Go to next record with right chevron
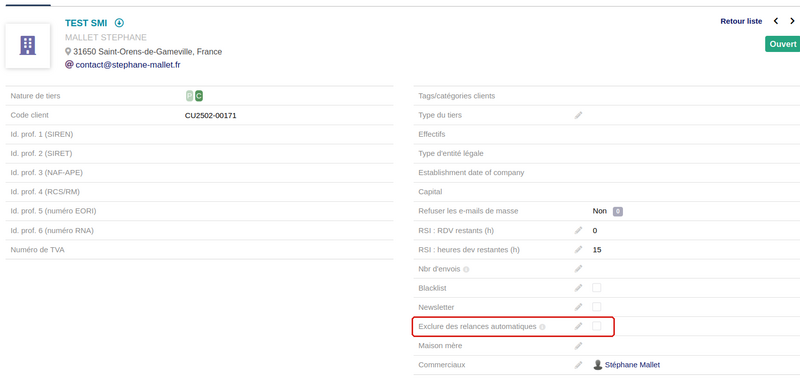The image size is (800, 388). (792, 21)
